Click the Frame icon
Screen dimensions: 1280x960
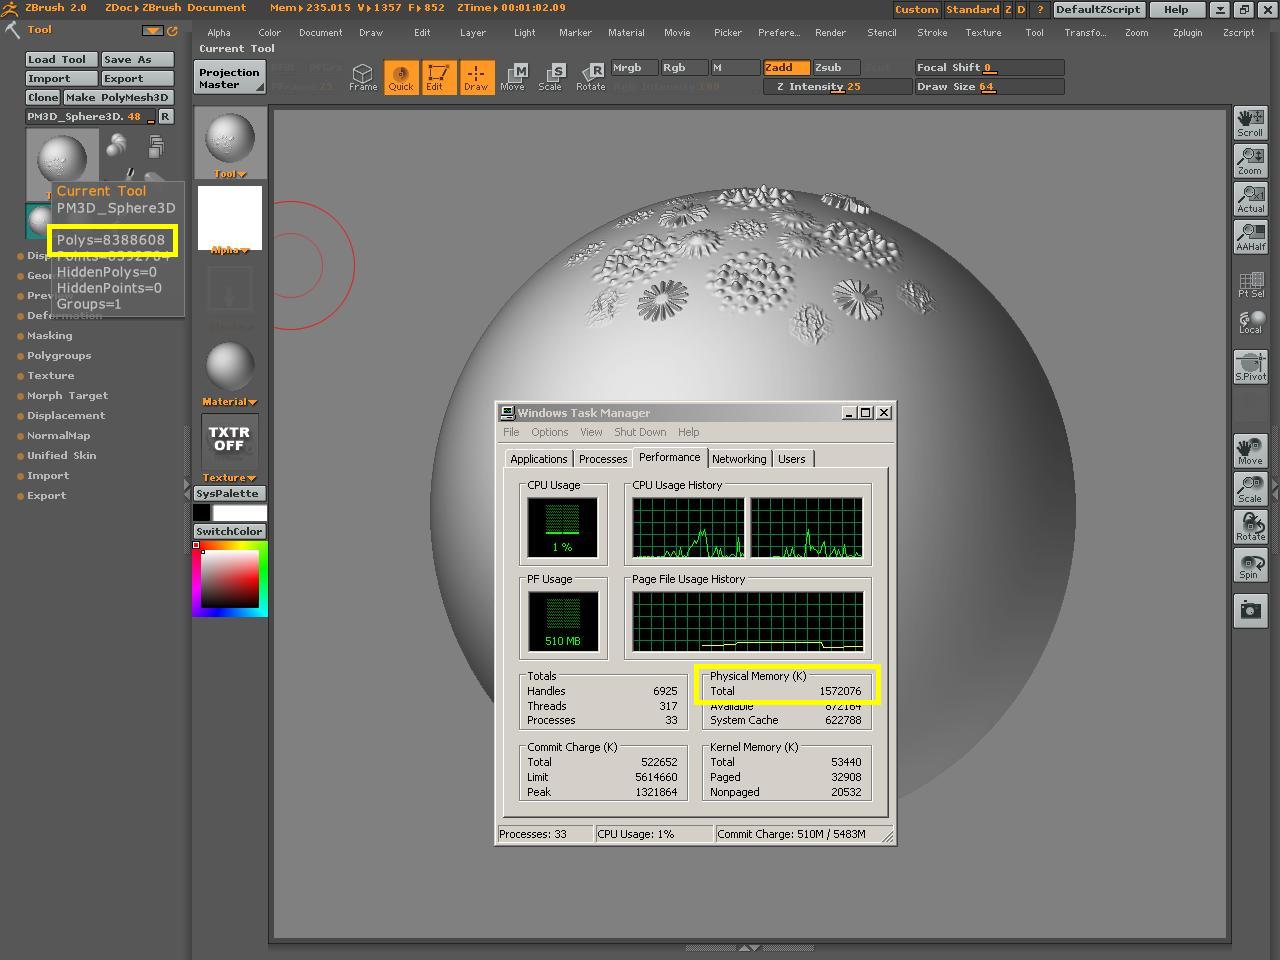pyautogui.click(x=363, y=77)
